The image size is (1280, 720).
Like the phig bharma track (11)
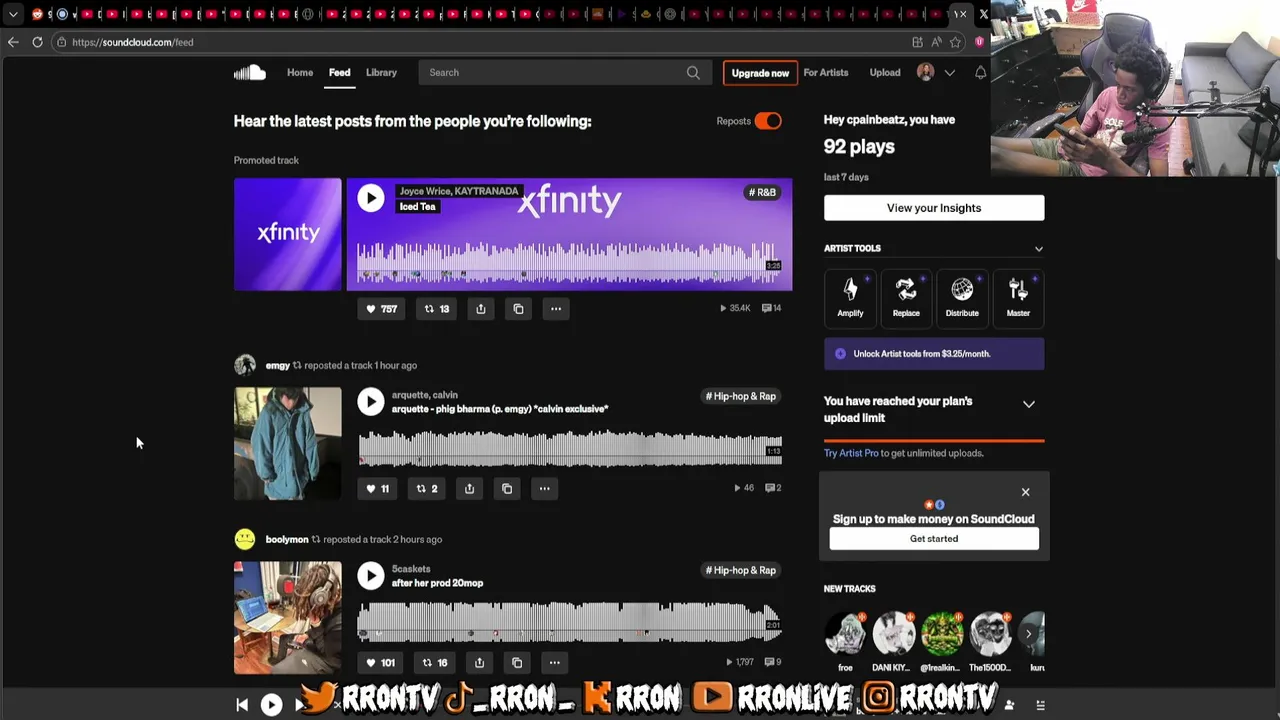coord(377,488)
